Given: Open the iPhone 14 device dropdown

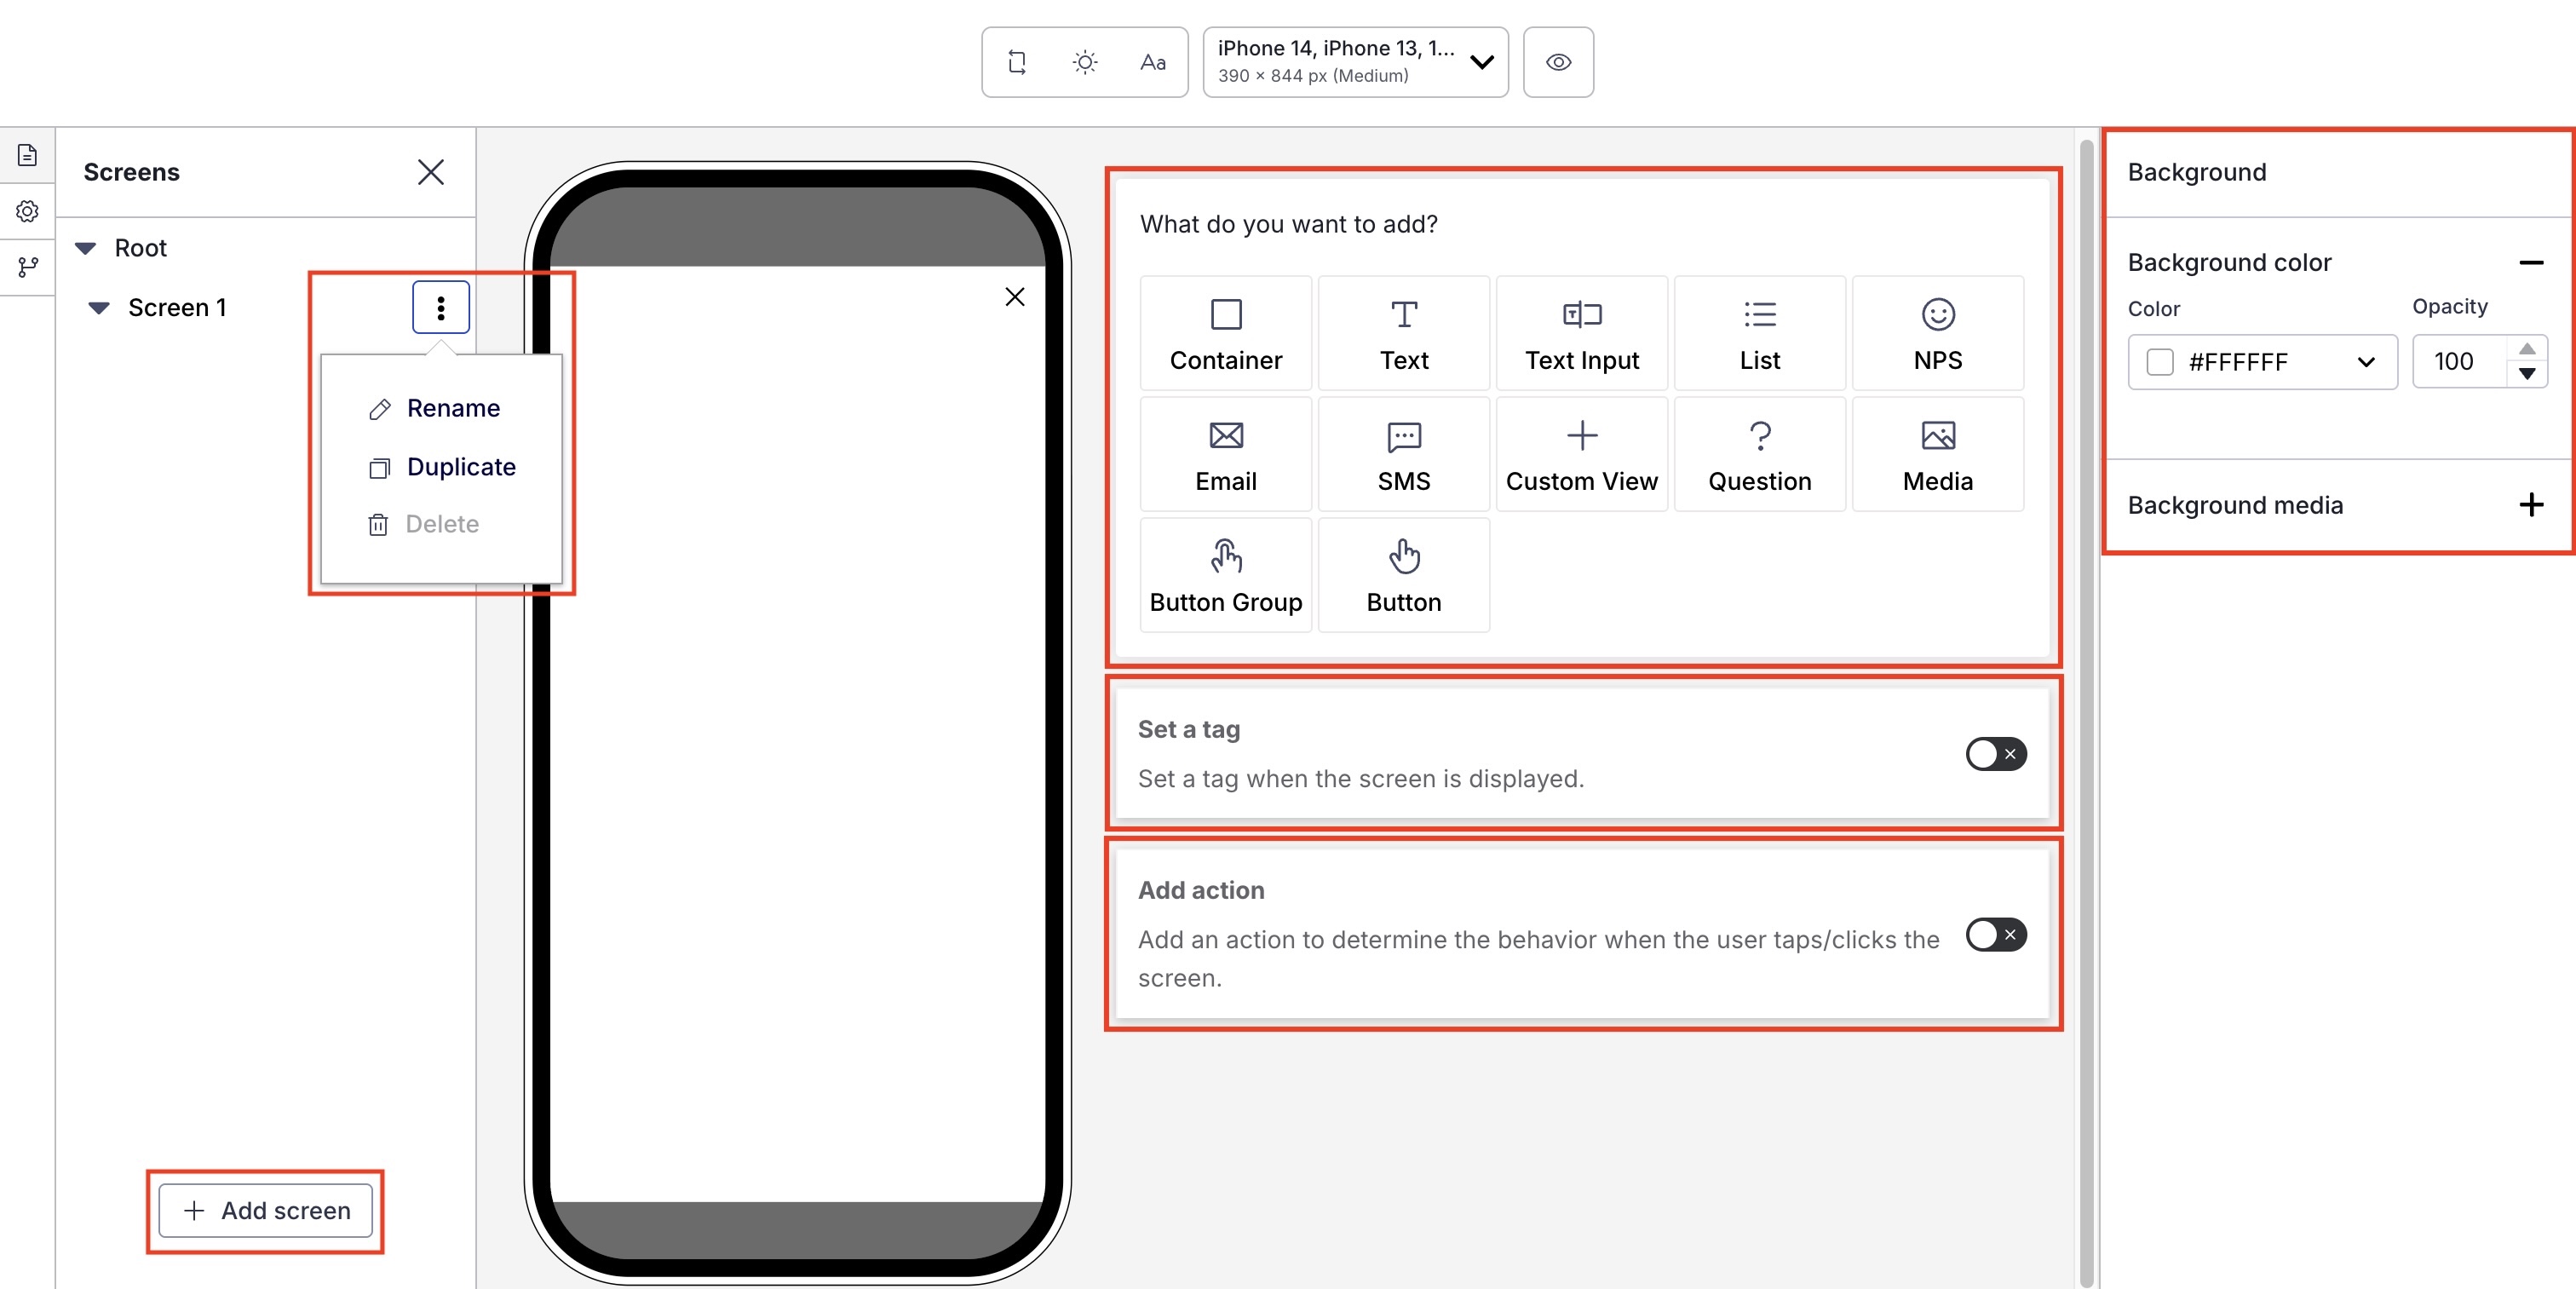Looking at the screenshot, I should pyautogui.click(x=1354, y=62).
